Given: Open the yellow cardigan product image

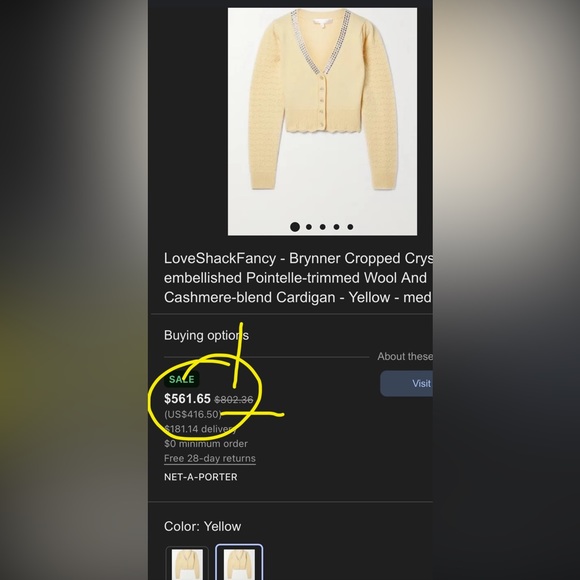Looking at the screenshot, I should pyautogui.click(x=322, y=121).
